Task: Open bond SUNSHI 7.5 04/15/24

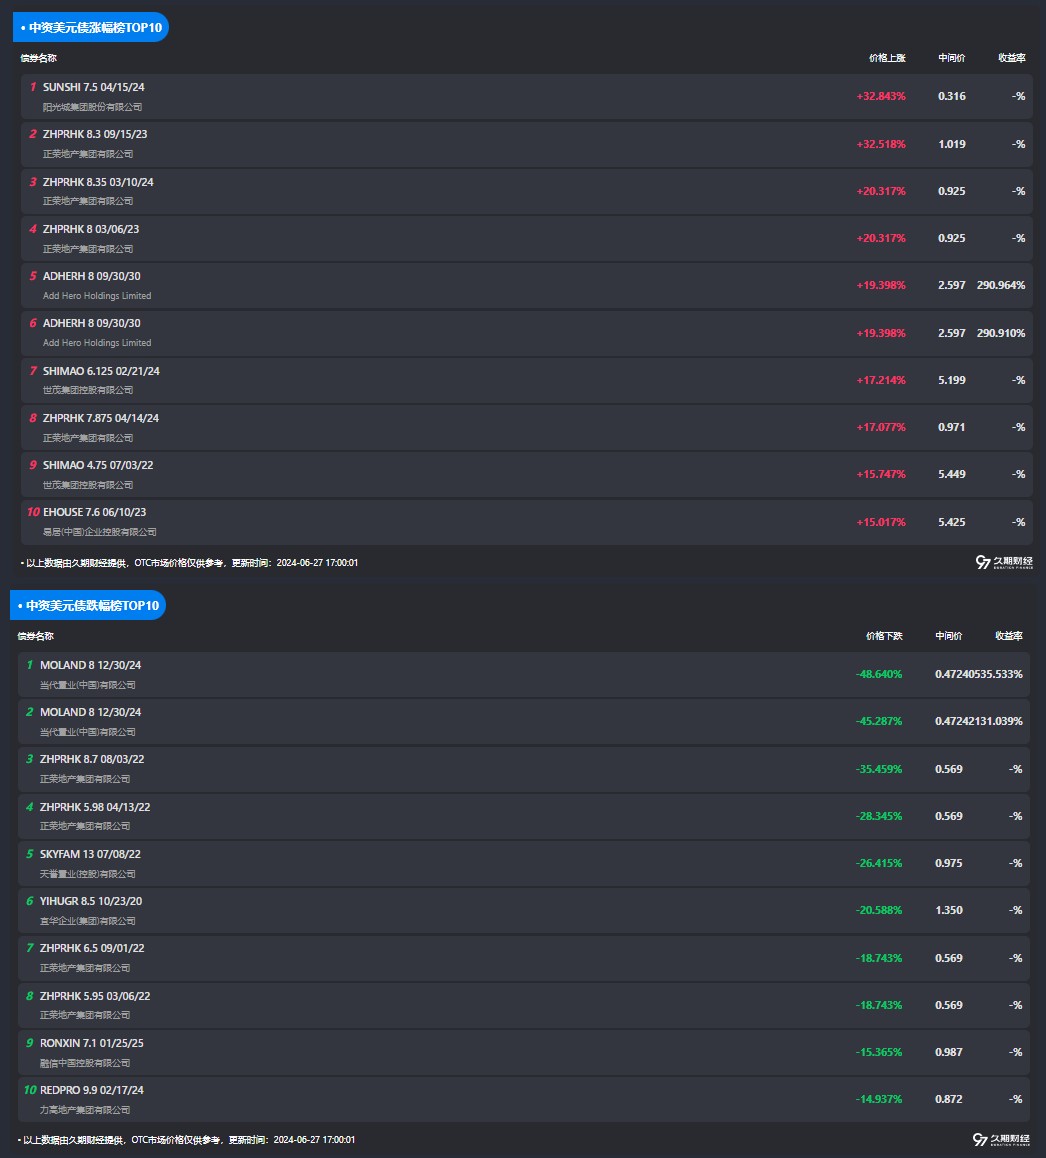Action: (x=94, y=87)
